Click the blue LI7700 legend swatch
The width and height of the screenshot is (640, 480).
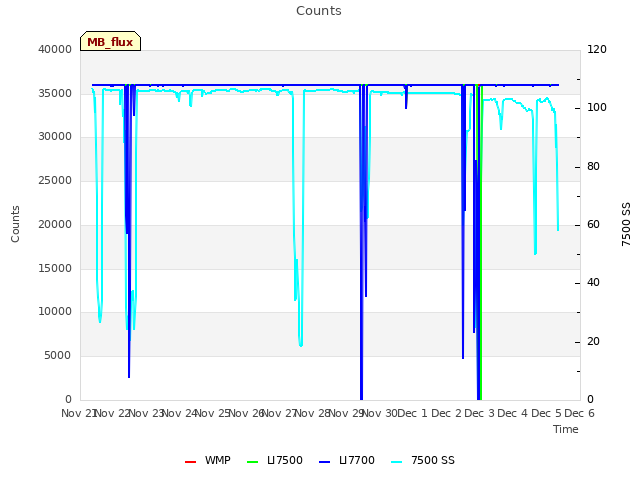[x=324, y=462]
